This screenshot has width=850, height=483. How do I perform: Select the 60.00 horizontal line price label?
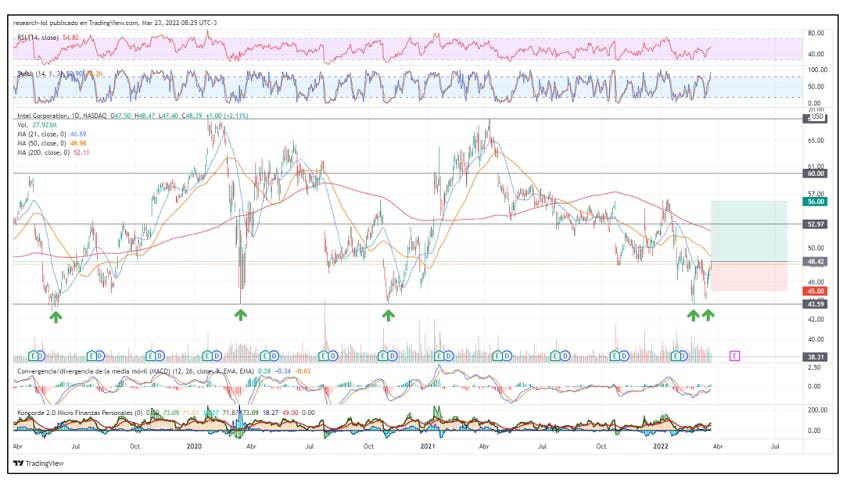point(815,173)
